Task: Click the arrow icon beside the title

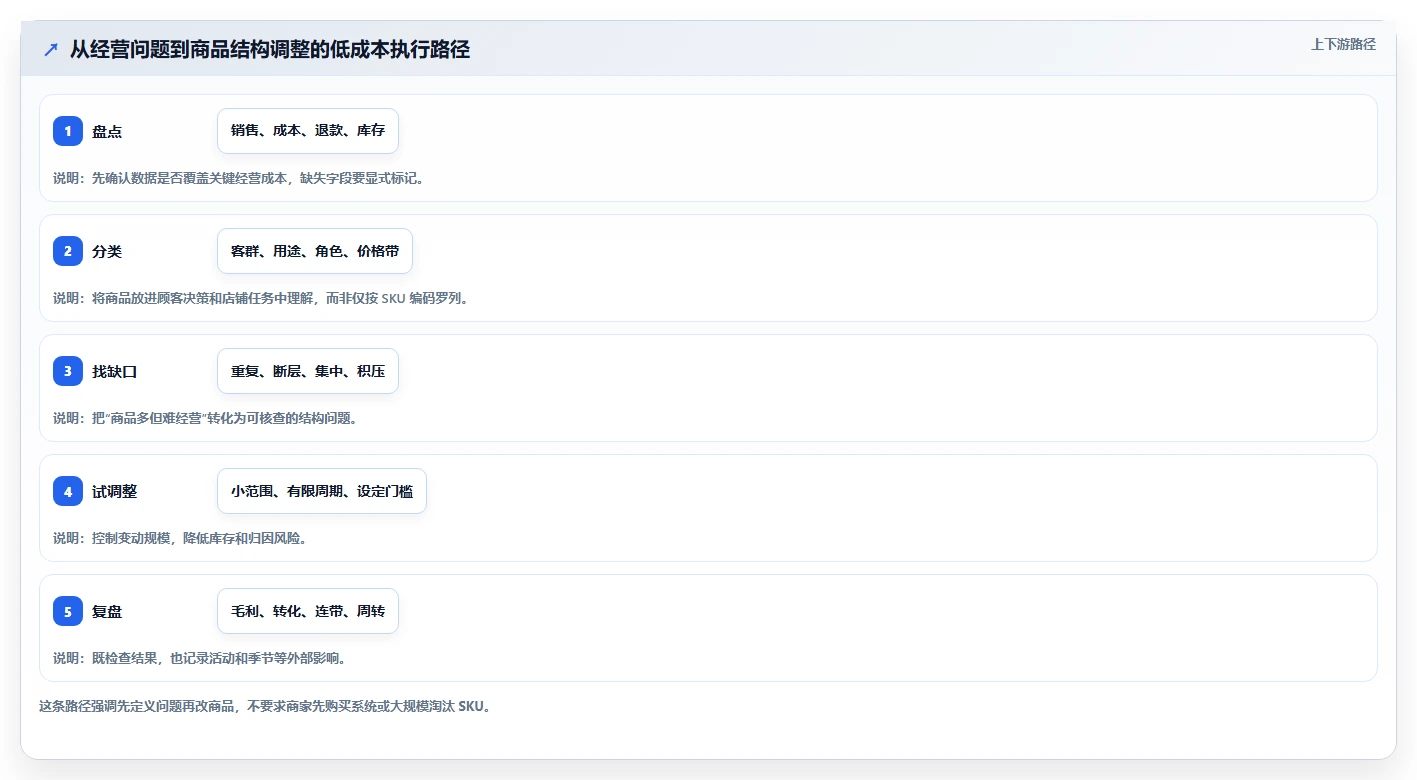Action: point(51,49)
